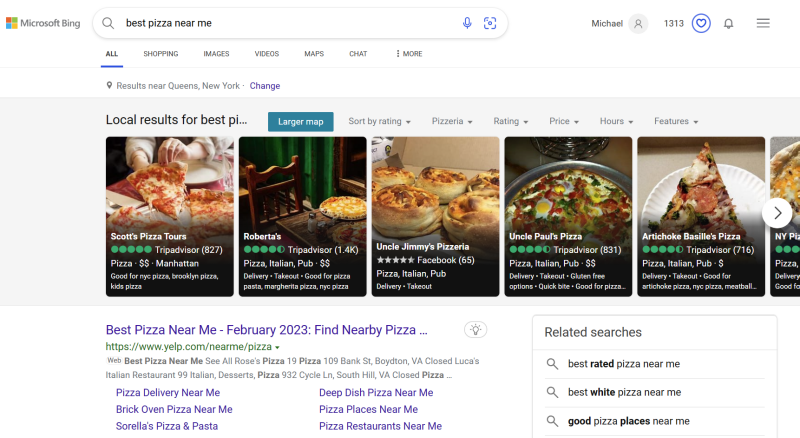Viewport: 800px width, 438px height.
Task: Search good pizza places near me
Action: point(629,421)
